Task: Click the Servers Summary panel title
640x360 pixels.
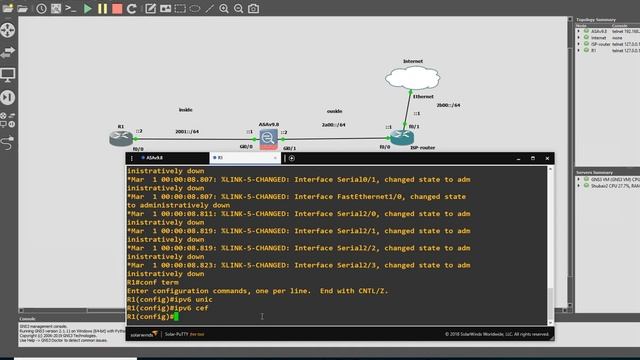Action: (x=594, y=172)
